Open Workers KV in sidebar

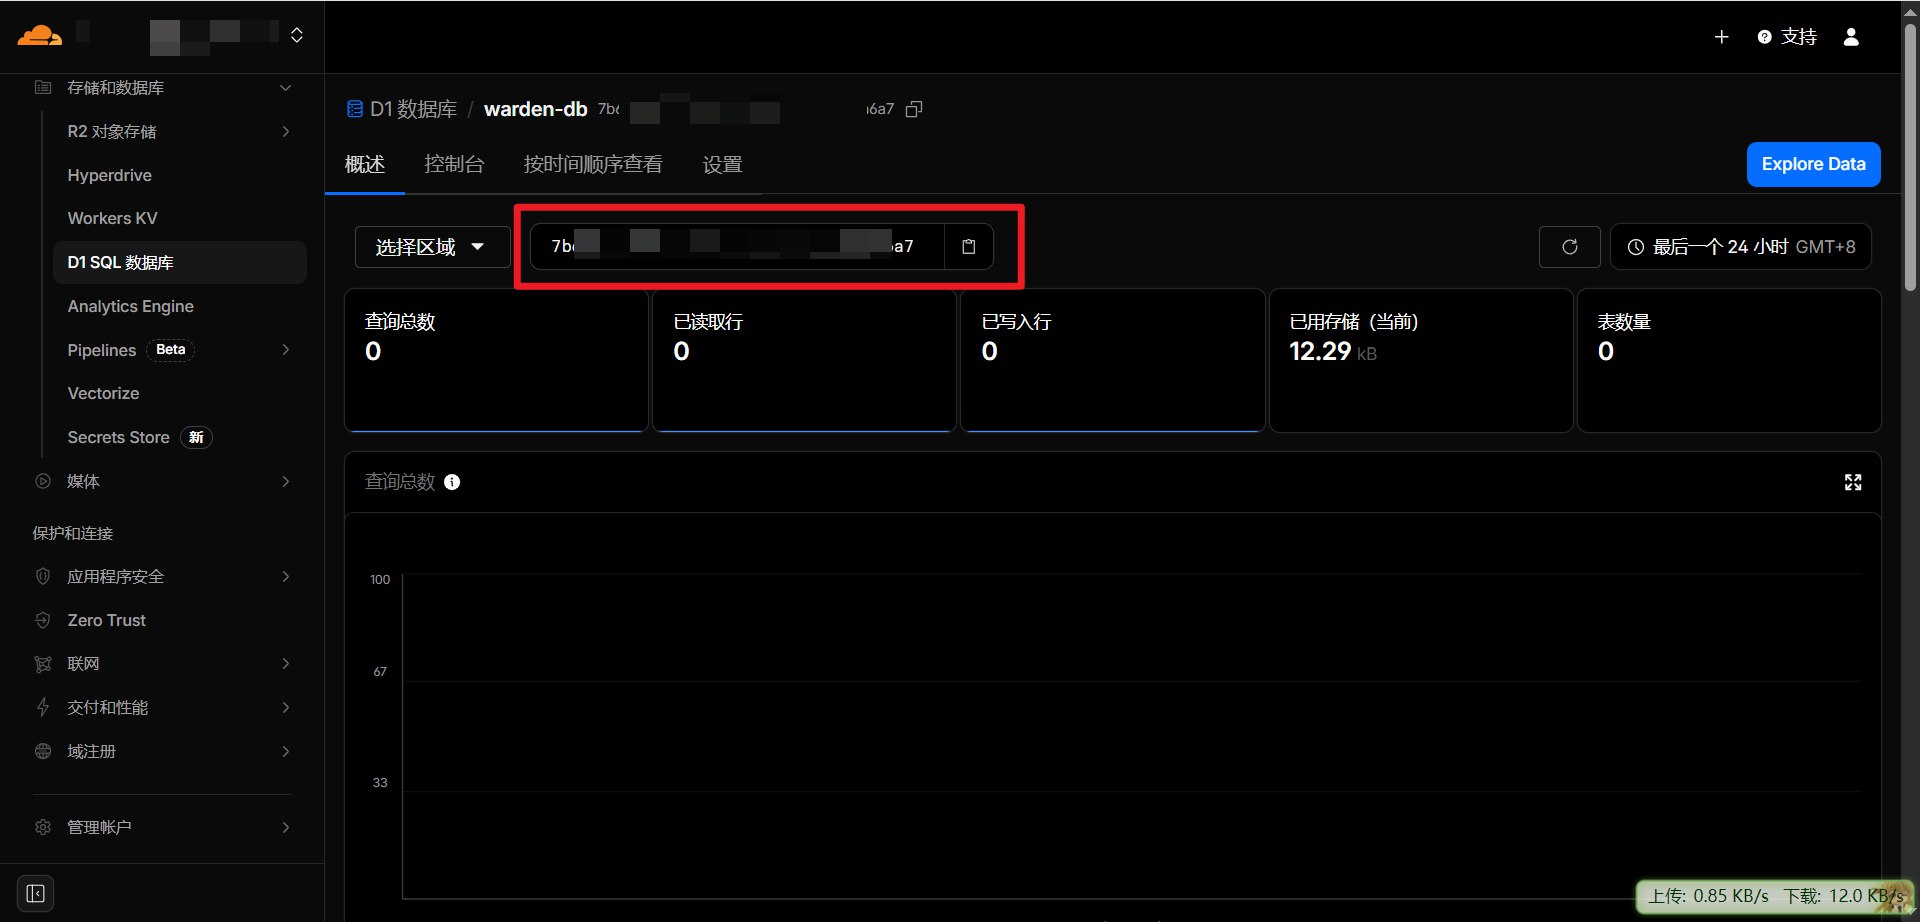tap(112, 218)
